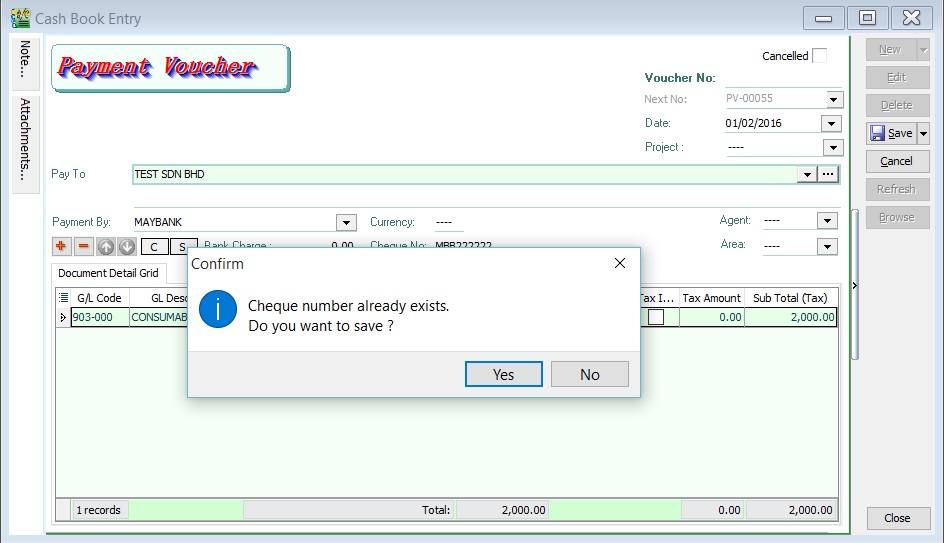Click the C button above the grid

pyautogui.click(x=154, y=247)
